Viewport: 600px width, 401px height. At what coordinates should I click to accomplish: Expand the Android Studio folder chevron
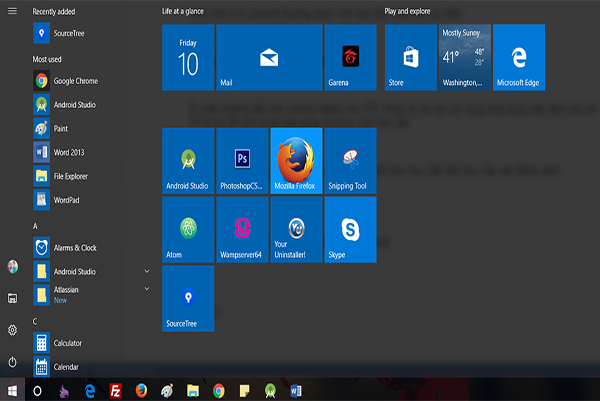click(x=147, y=271)
